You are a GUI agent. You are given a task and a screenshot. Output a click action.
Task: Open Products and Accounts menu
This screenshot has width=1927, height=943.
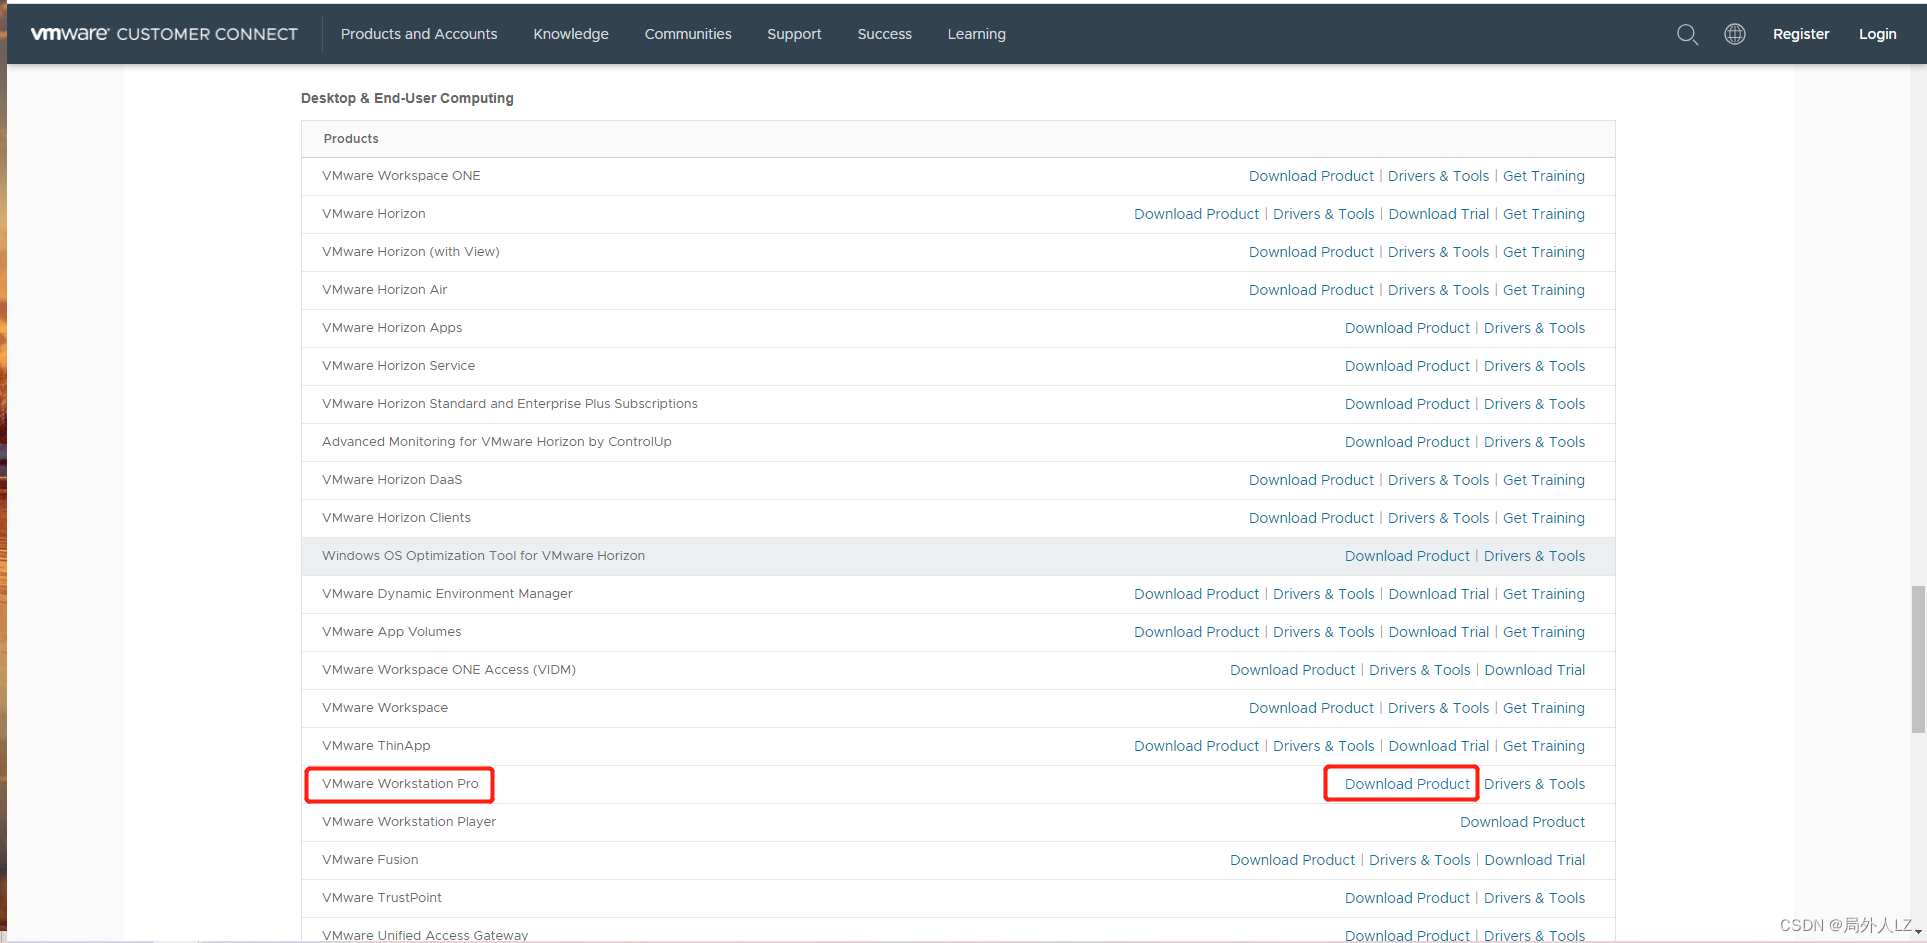[419, 34]
